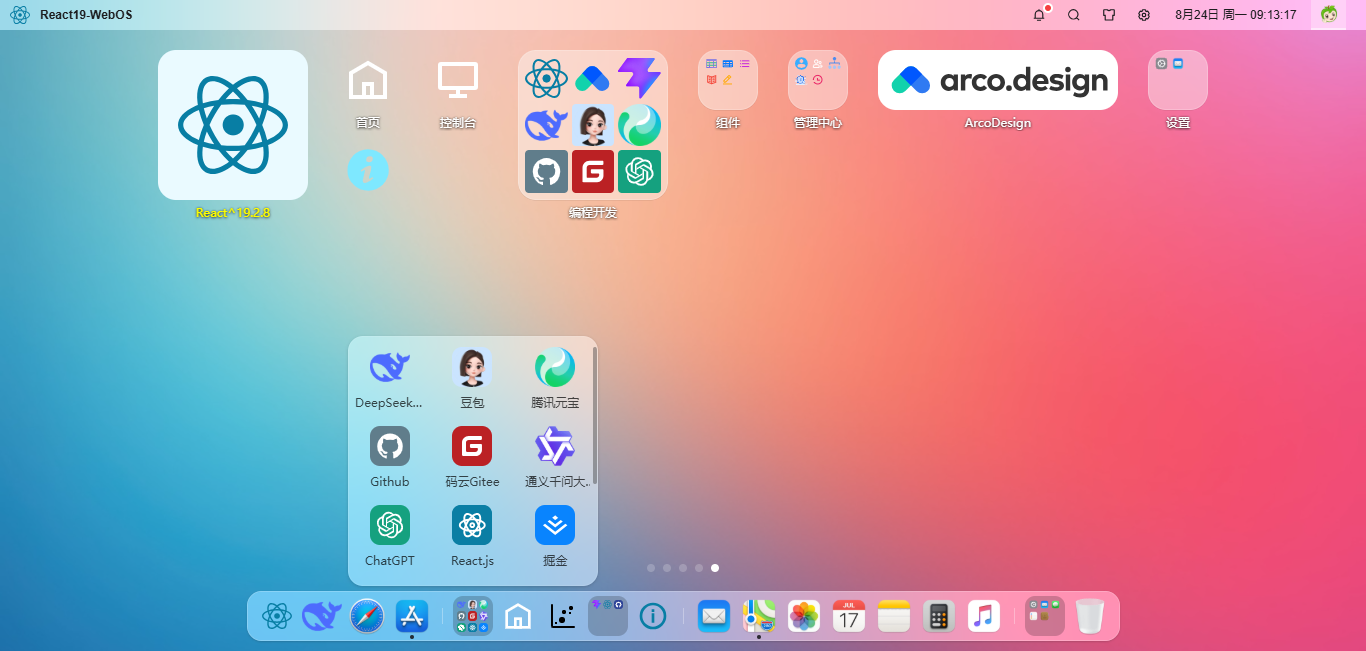Click the user avatar in top bar
Image resolution: width=1366 pixels, height=651 pixels.
click(1329, 14)
